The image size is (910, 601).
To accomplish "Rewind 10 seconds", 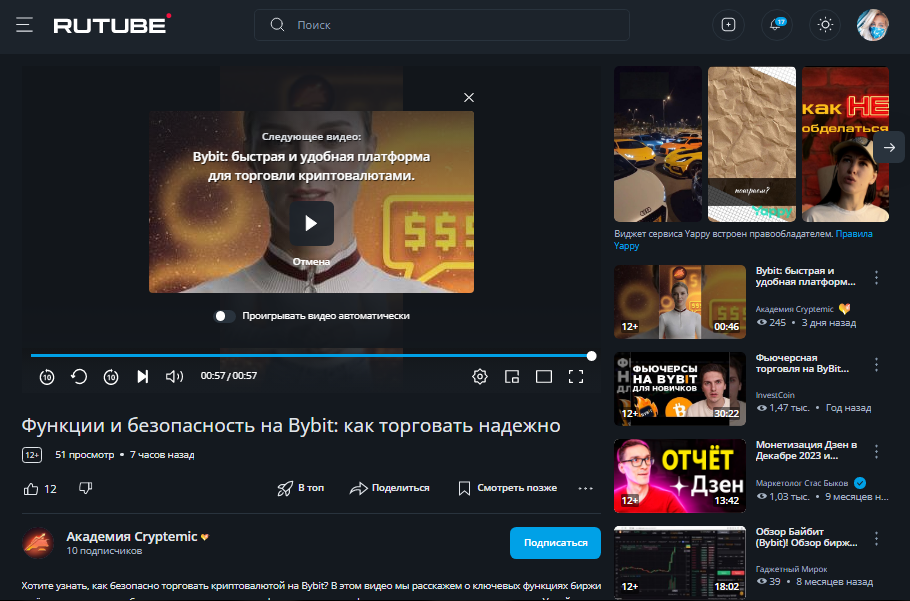I will click(x=47, y=377).
